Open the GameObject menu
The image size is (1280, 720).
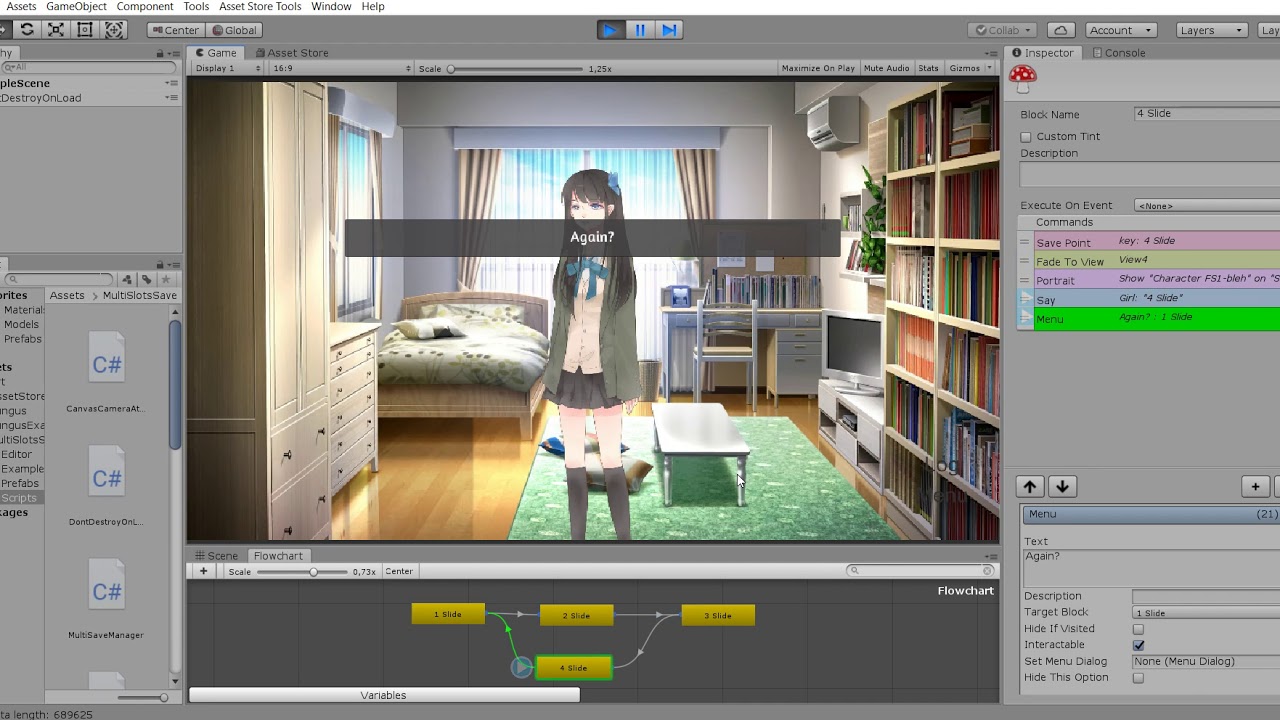[x=76, y=7]
